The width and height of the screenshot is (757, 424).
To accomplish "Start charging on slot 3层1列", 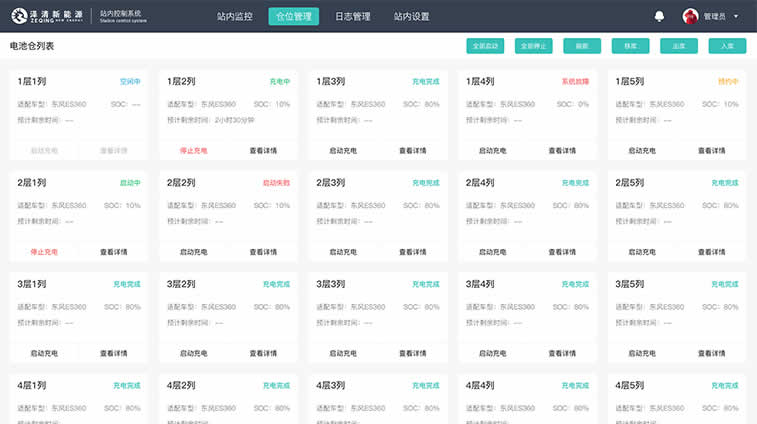I will click(x=44, y=353).
